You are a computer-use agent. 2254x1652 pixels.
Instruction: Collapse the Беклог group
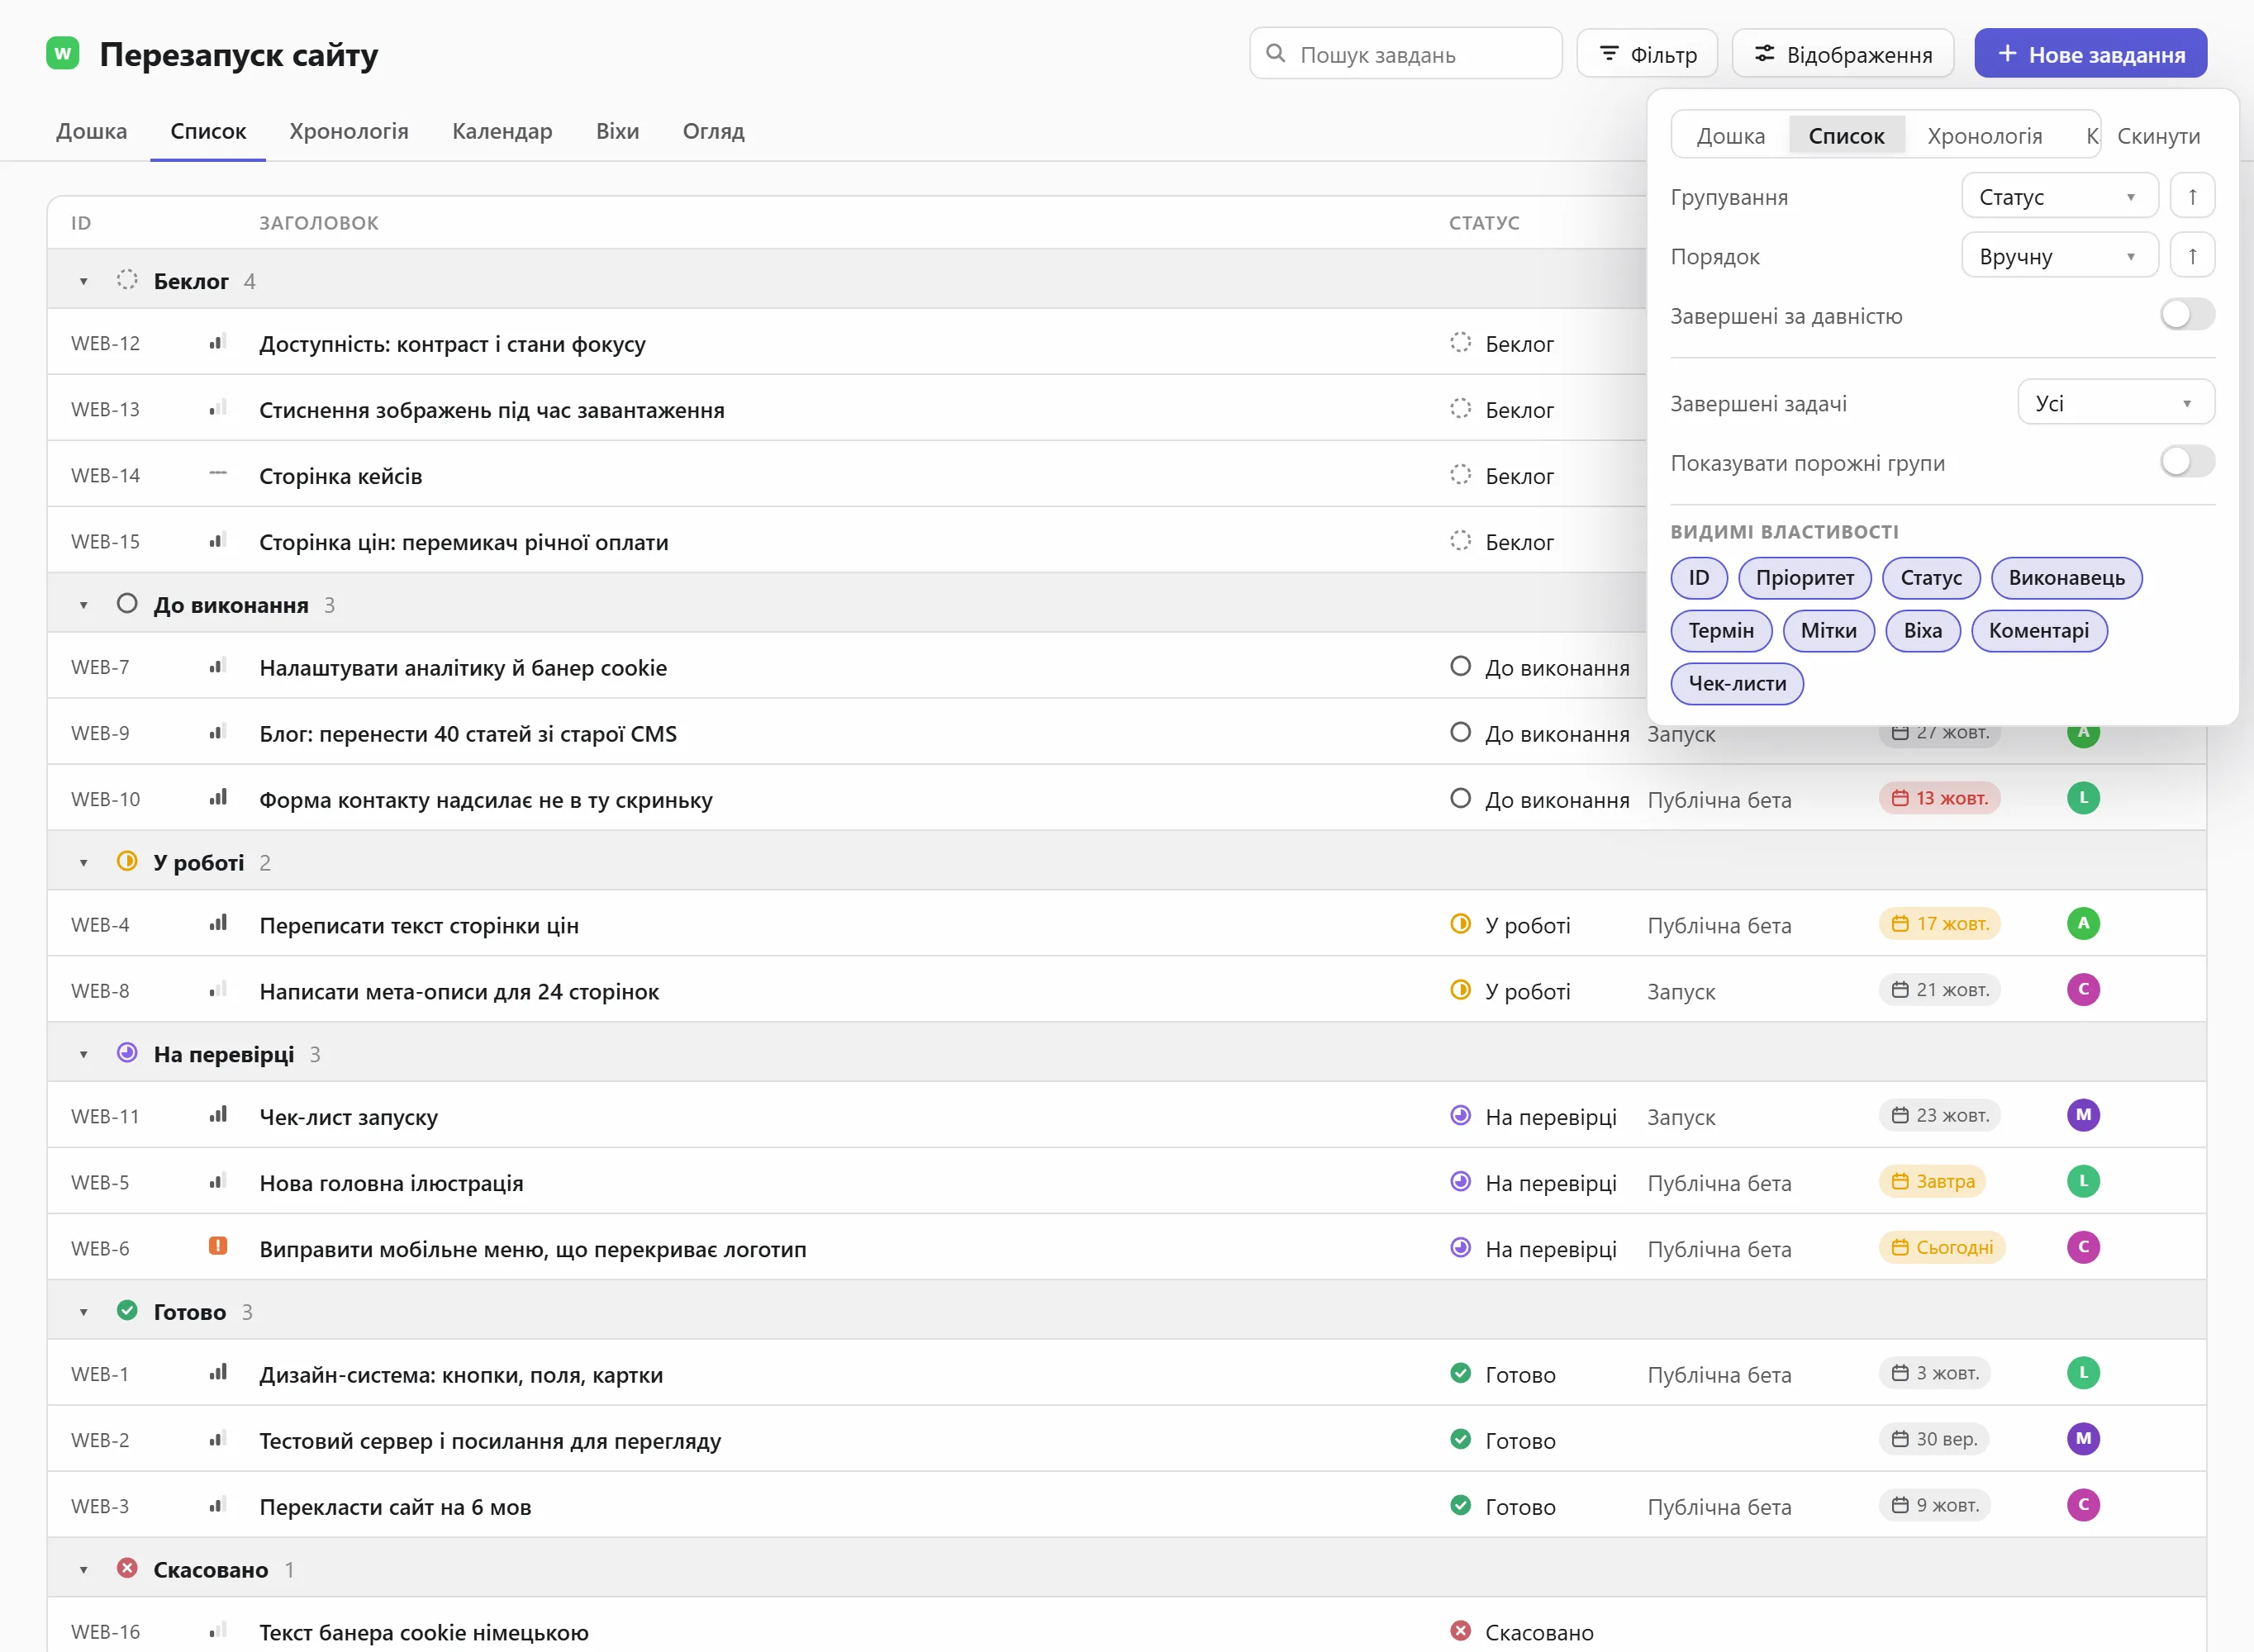pyautogui.click(x=84, y=281)
